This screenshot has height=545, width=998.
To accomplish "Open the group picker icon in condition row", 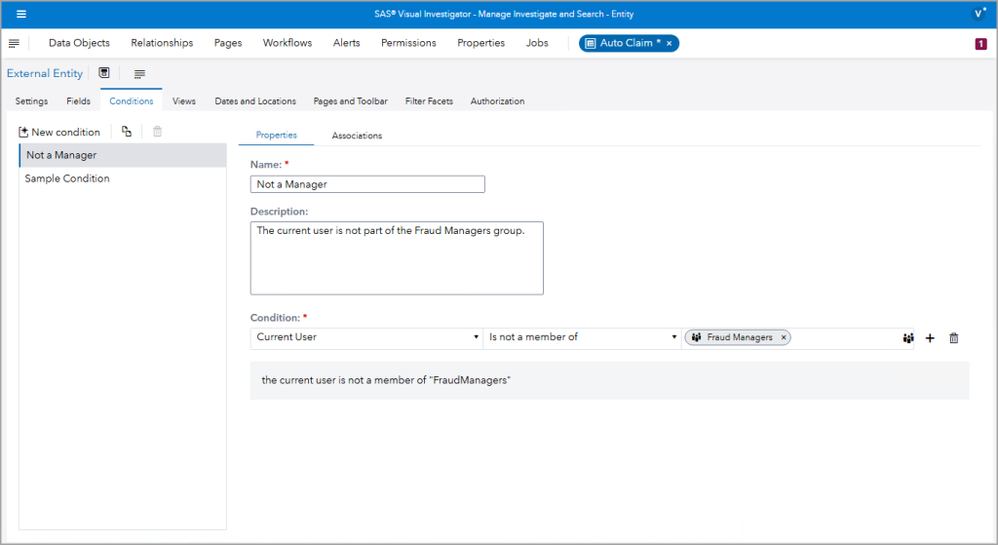I will coord(908,338).
